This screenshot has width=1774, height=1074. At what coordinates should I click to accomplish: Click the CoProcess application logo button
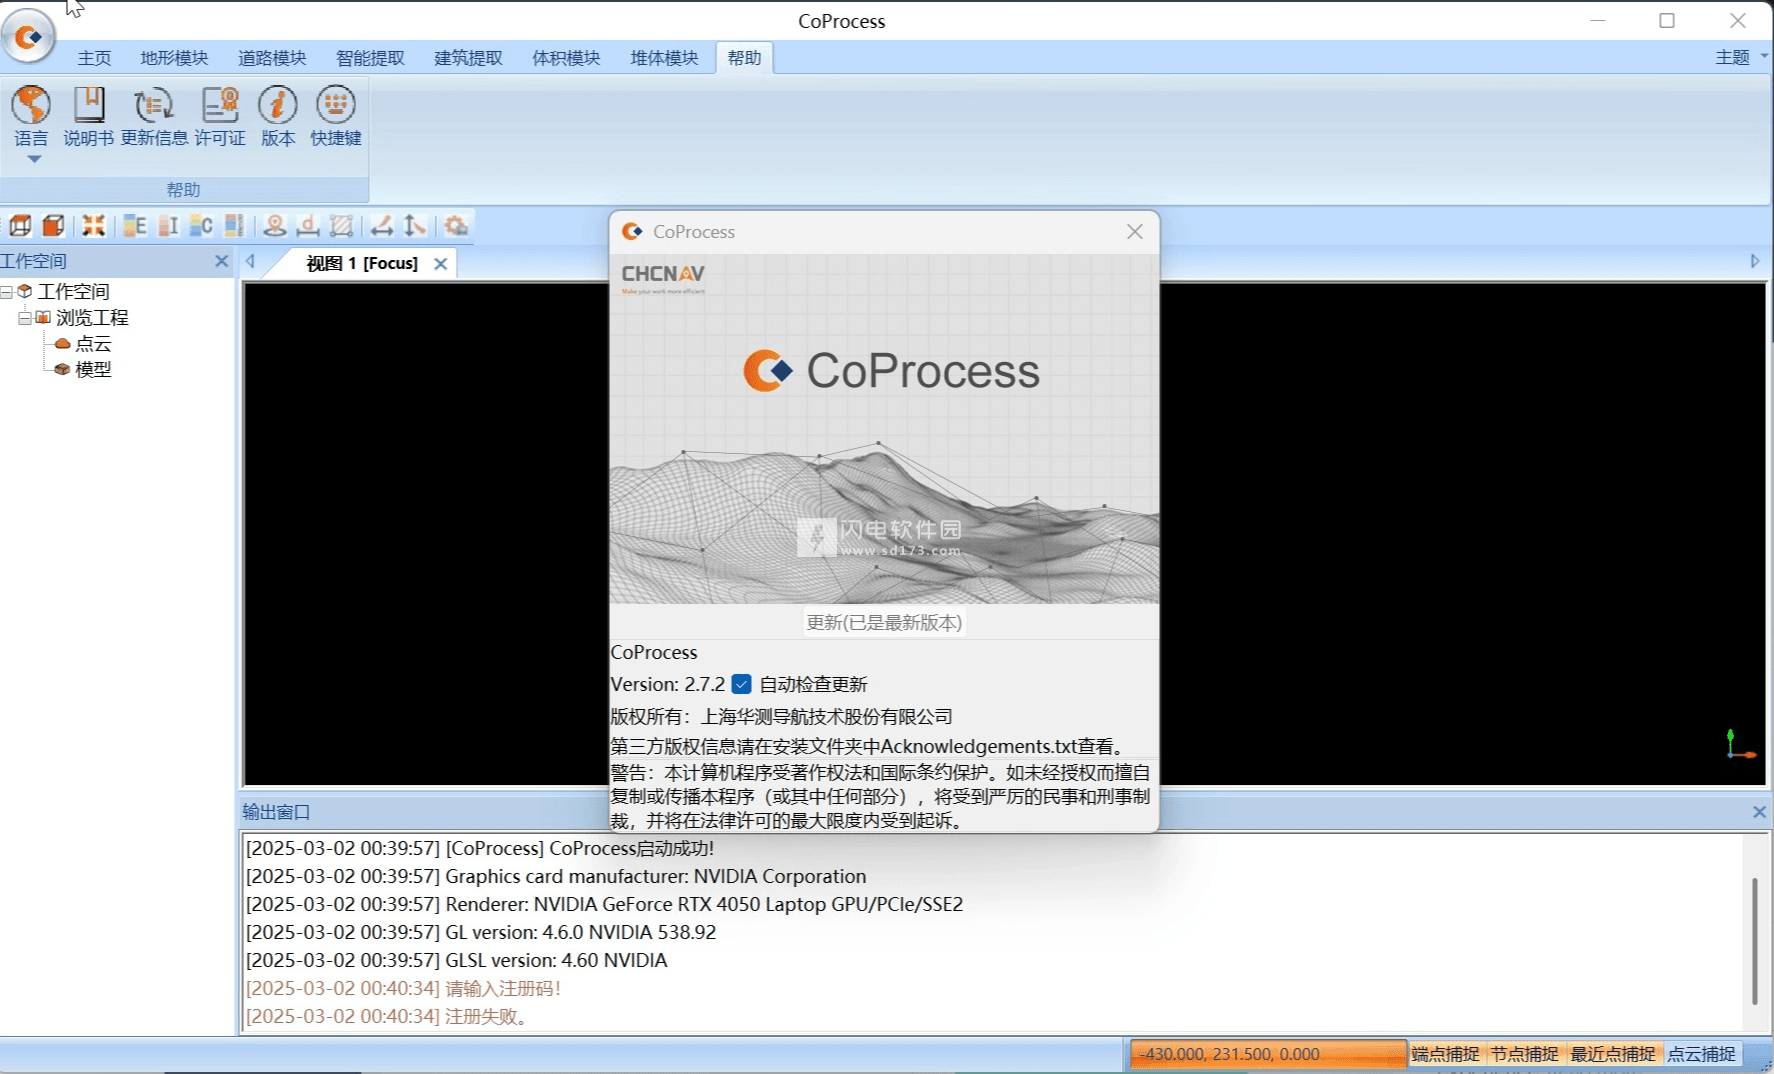coord(28,36)
